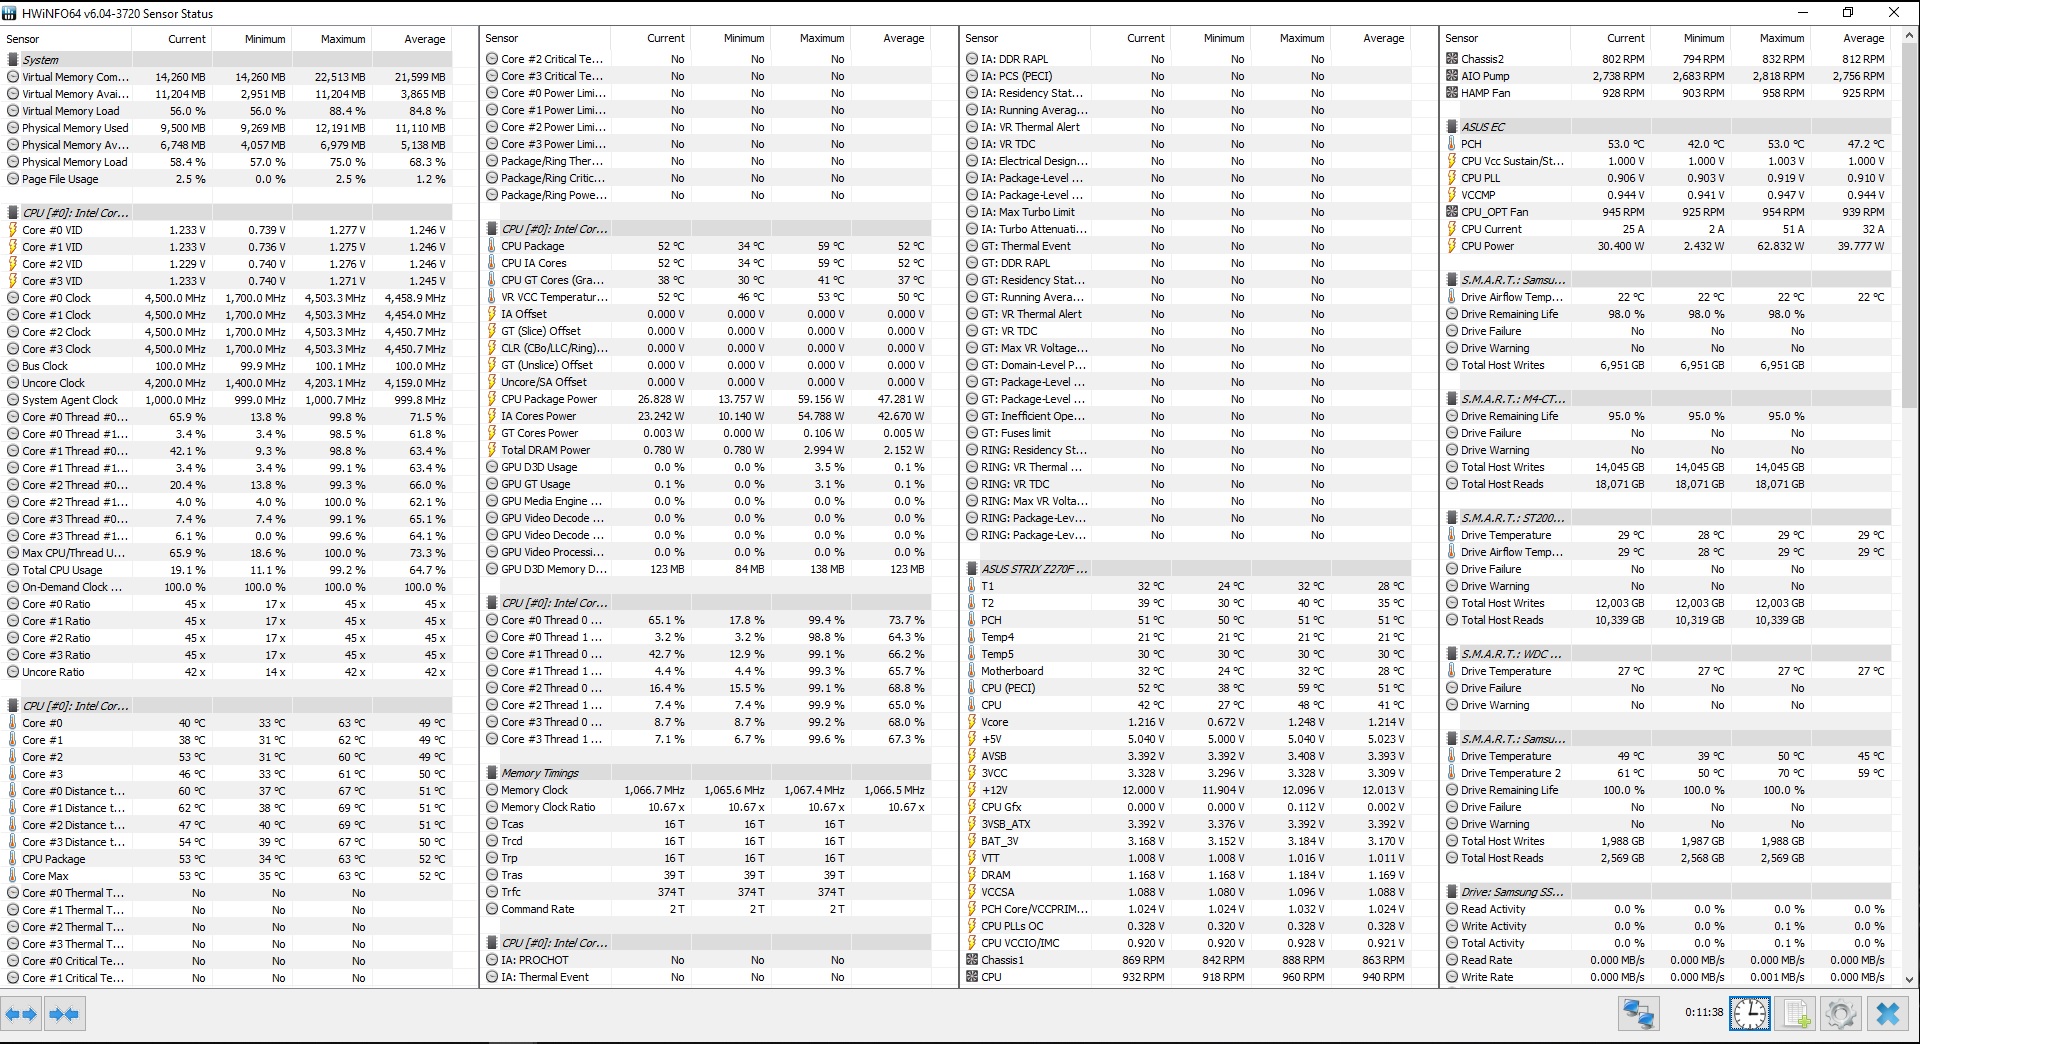Select the Memory Timings group header
Image resolution: width=2064 pixels, height=1044 pixels.
click(x=708, y=773)
